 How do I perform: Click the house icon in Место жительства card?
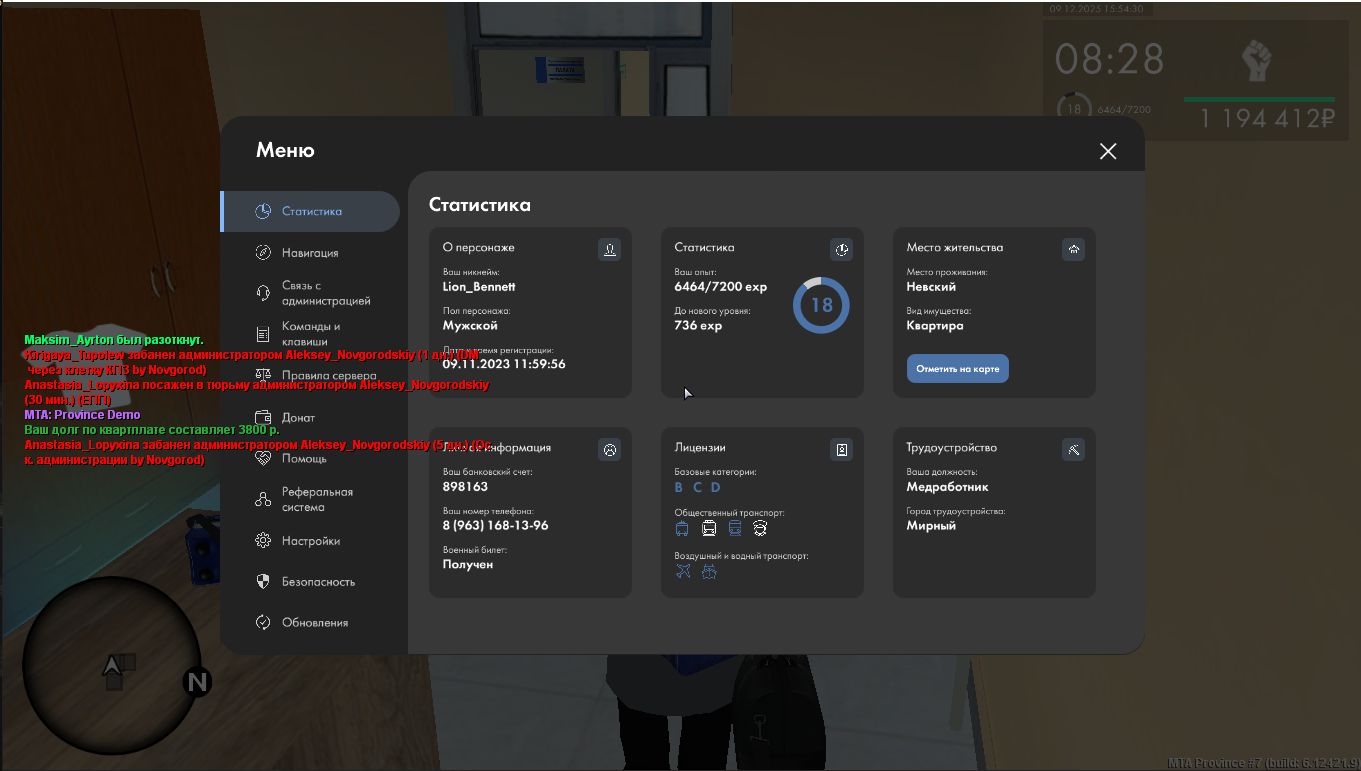[x=1073, y=249]
